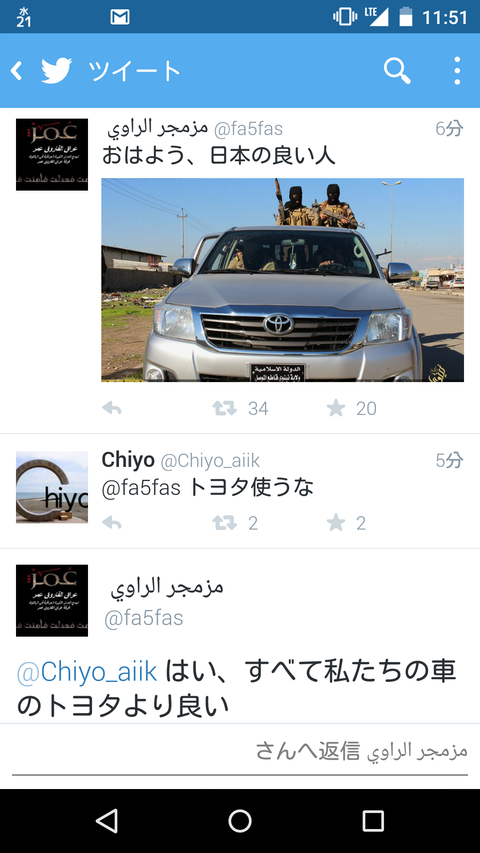The image size is (480, 853).
Task: Tap the @Chiyo_aiik mention link
Action: point(87,672)
